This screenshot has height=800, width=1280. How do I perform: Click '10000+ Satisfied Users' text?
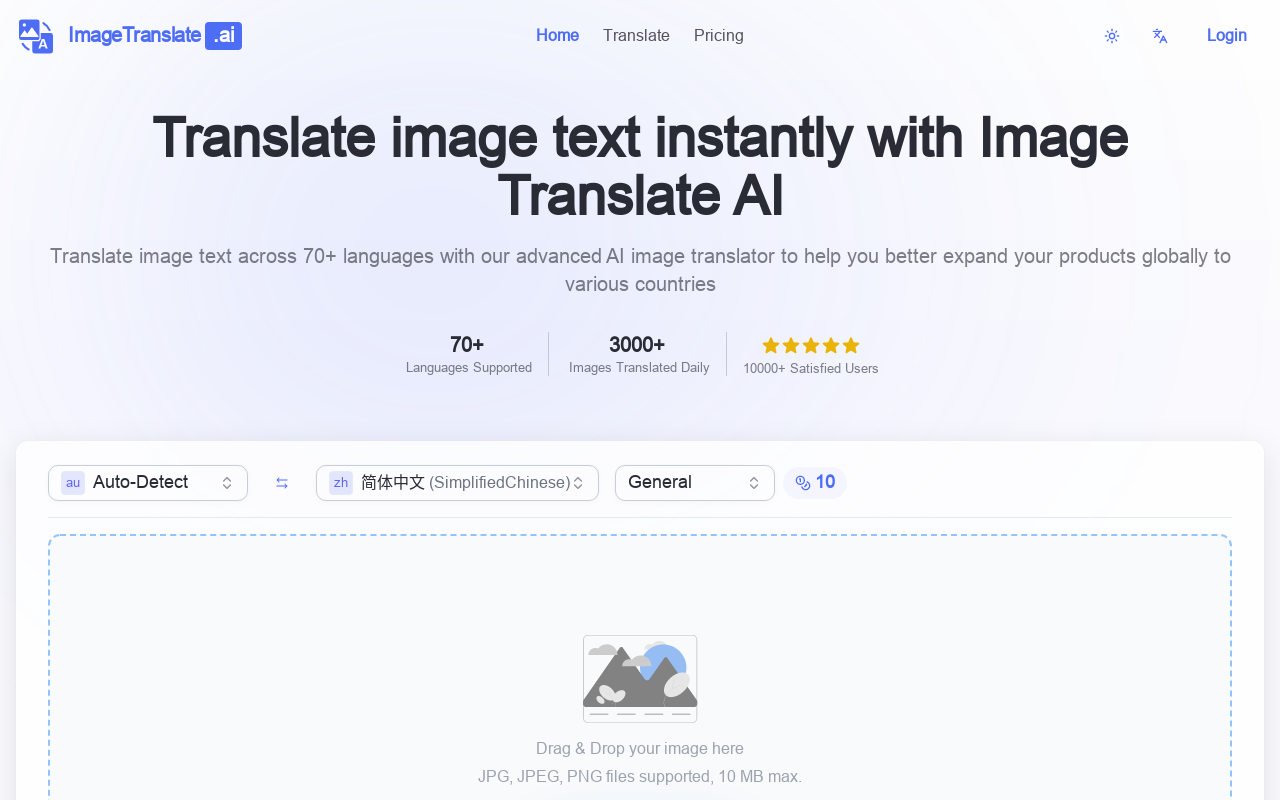[811, 369]
